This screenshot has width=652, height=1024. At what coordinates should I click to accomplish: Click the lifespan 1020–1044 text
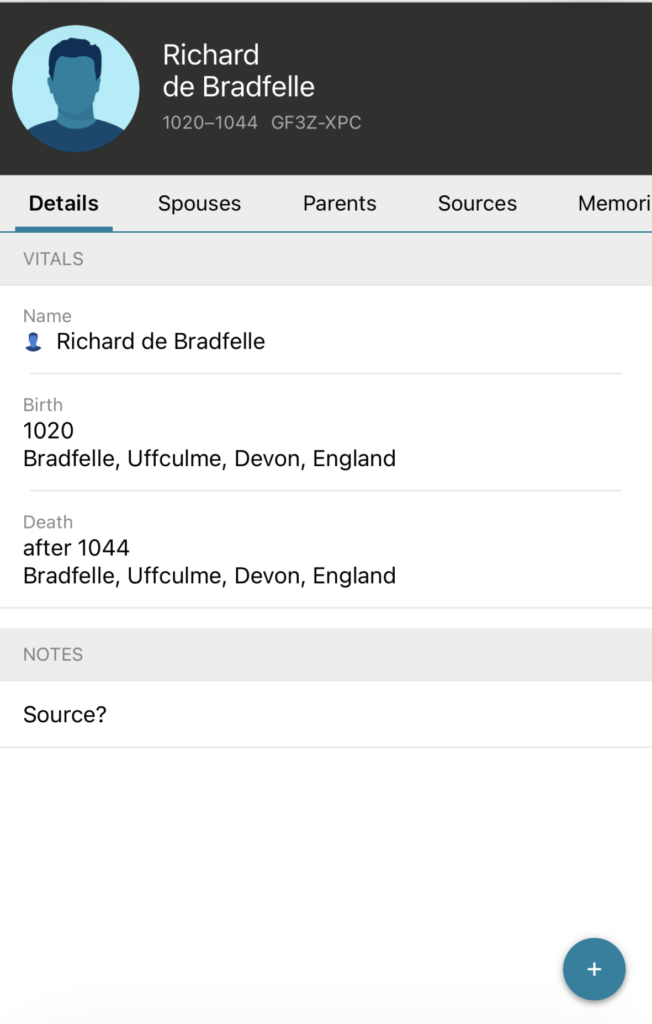coord(210,124)
